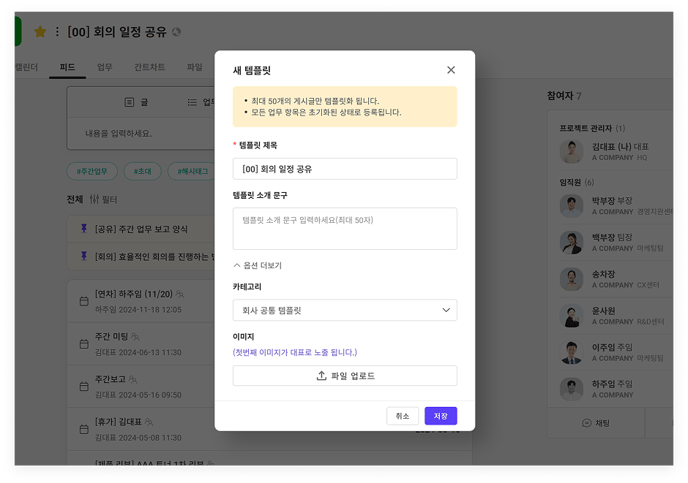Click 김대표 profile avatar

click(x=571, y=151)
